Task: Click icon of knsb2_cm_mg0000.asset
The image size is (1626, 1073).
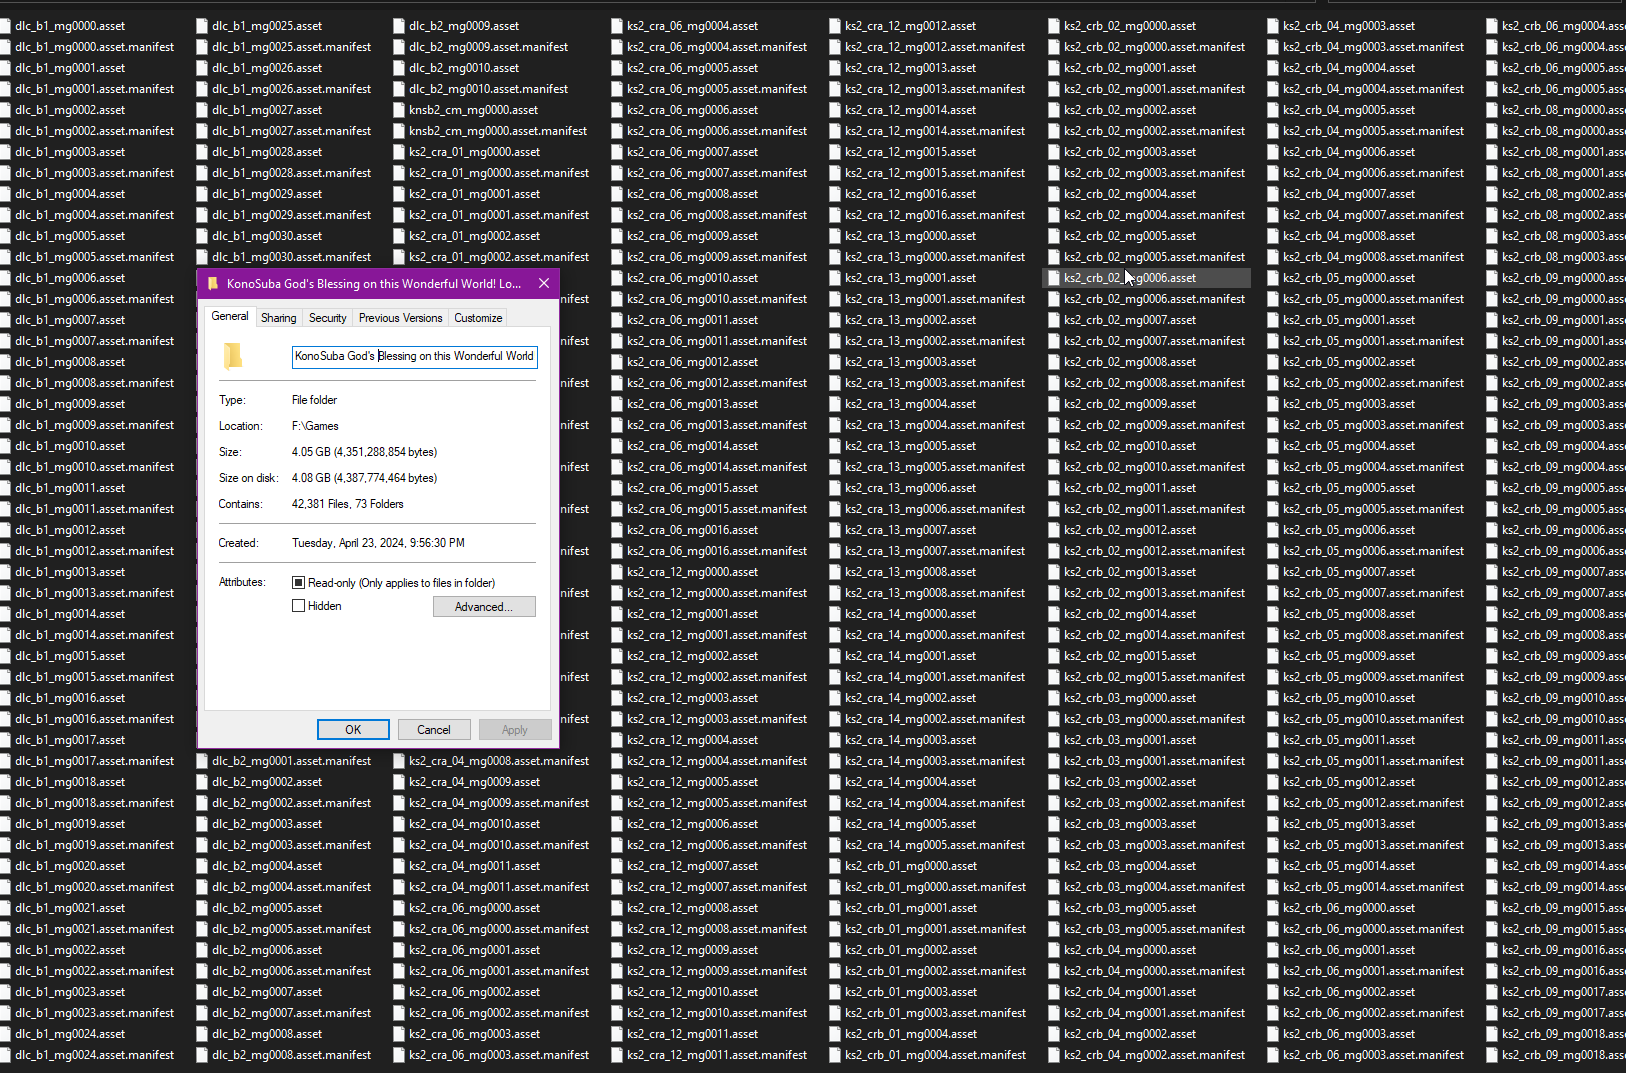Action: [x=399, y=110]
